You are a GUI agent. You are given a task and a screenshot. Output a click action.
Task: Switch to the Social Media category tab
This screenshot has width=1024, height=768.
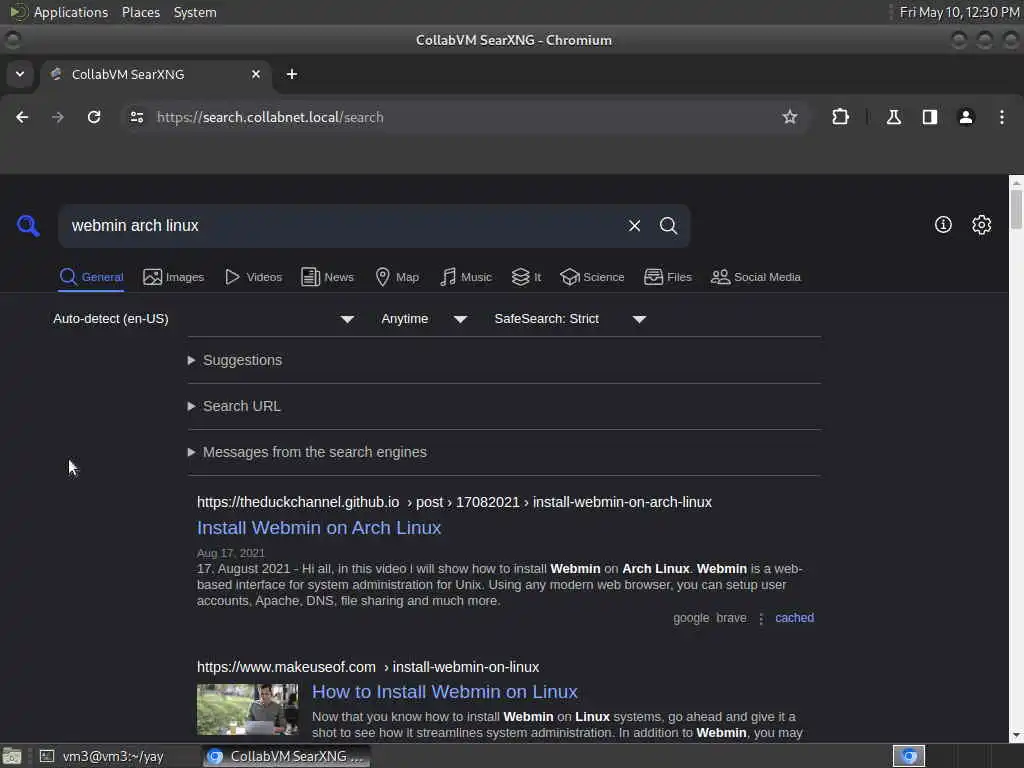(x=756, y=277)
